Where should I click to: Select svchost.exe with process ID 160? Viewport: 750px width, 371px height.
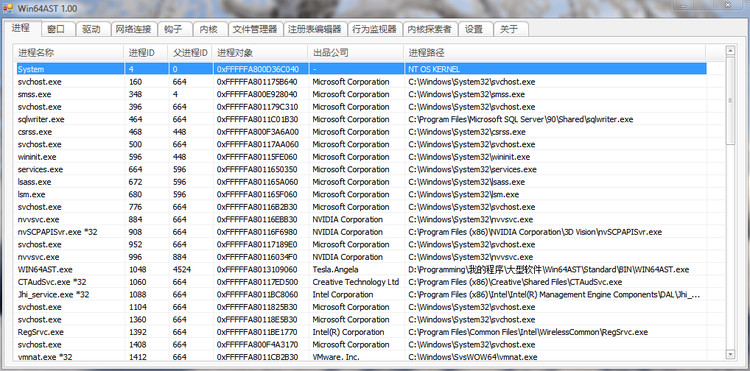pyautogui.click(x=361, y=82)
